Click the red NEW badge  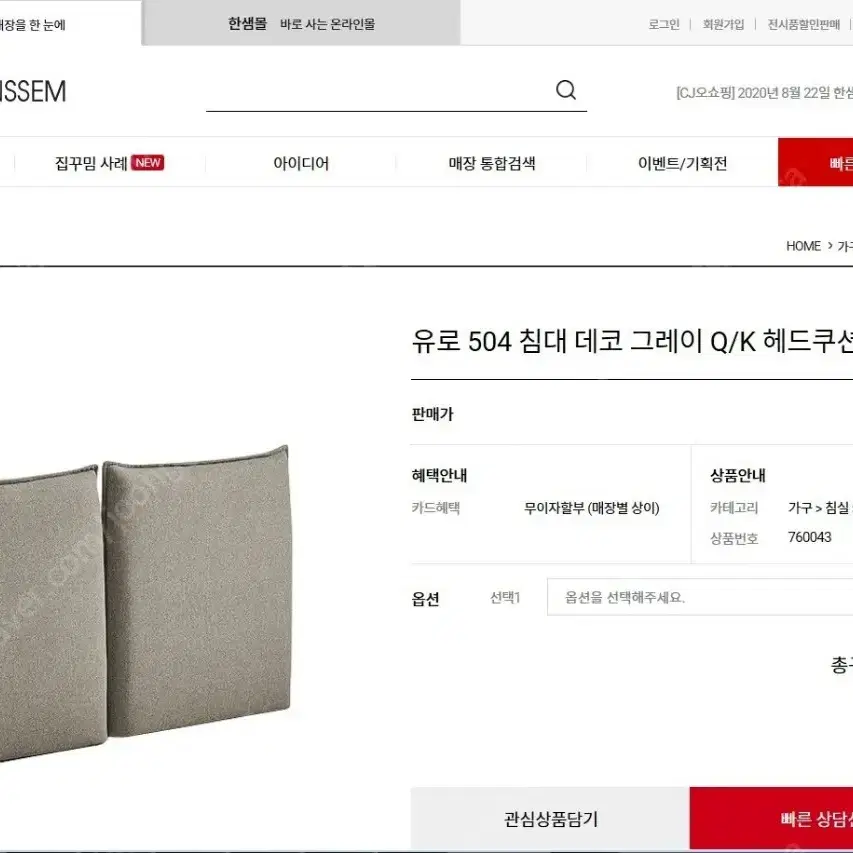point(147,163)
